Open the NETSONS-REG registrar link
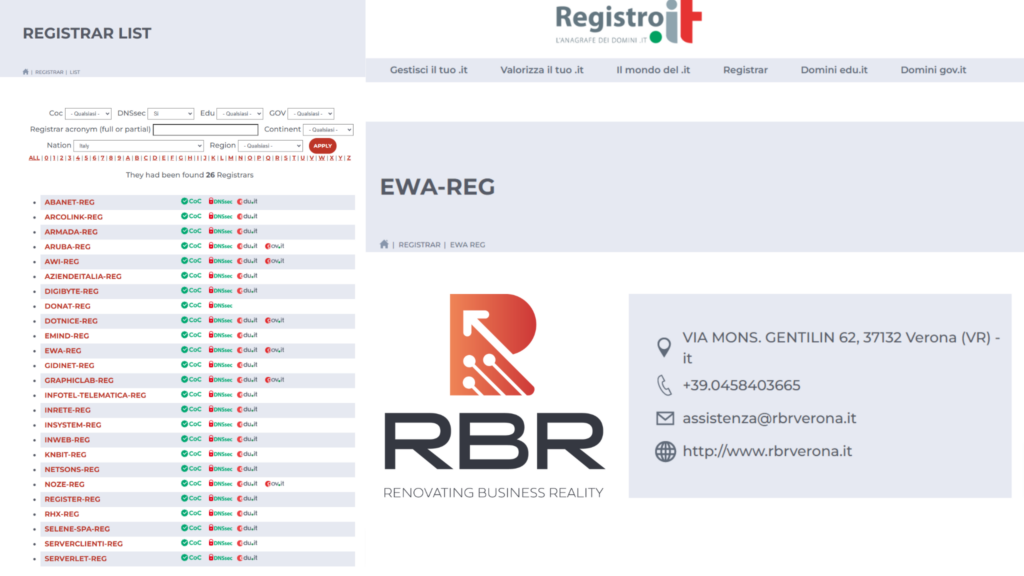 72,470
